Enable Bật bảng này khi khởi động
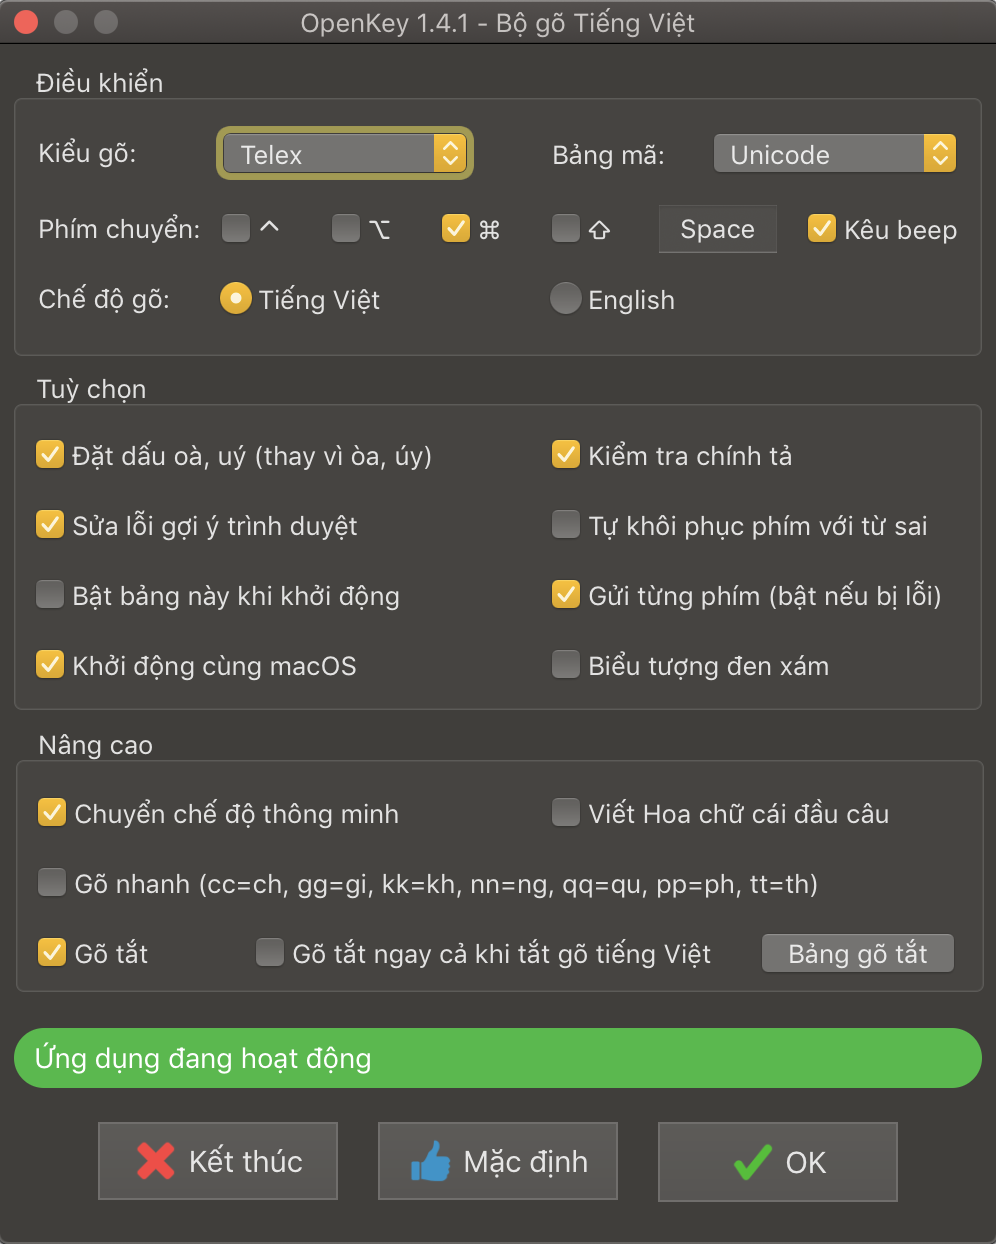996x1244 pixels. tap(50, 594)
